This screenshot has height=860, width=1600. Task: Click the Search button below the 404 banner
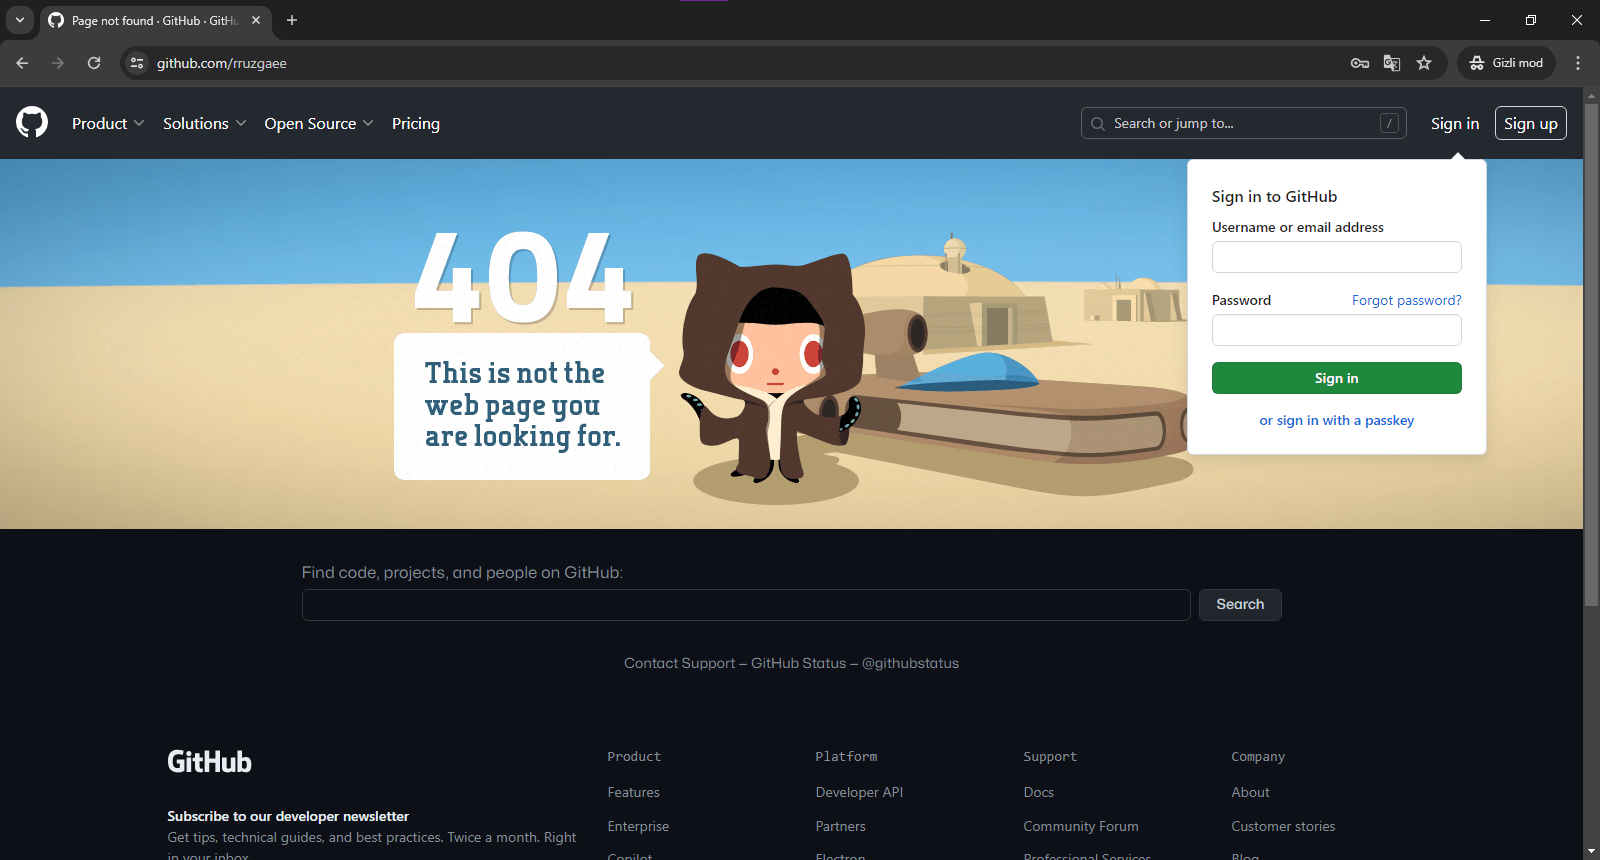[x=1240, y=605]
